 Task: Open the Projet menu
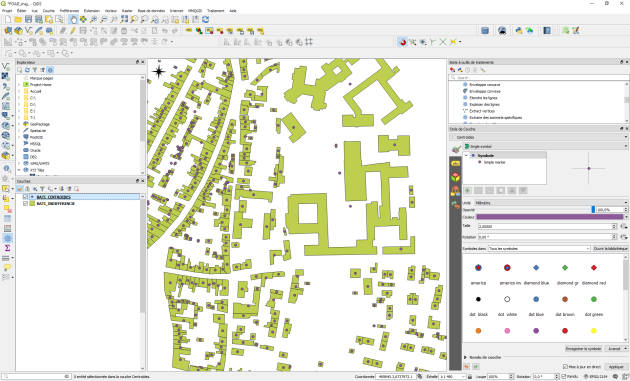[x=7, y=10]
